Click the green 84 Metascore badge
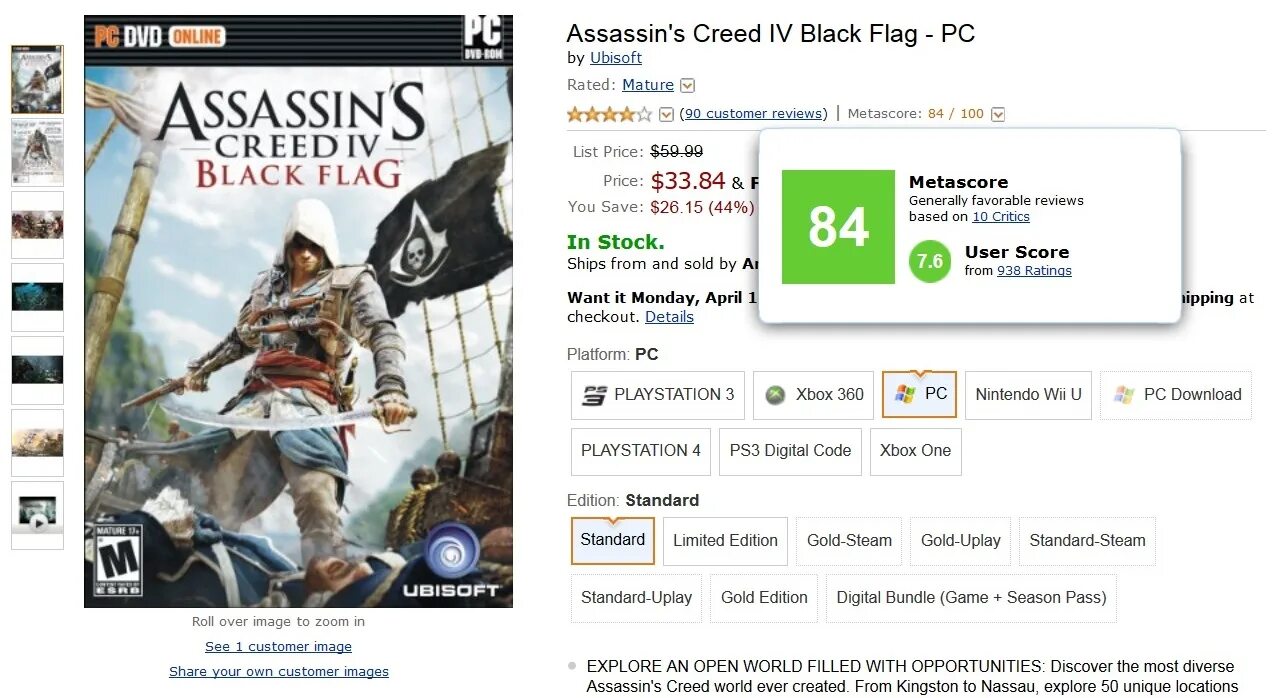 pos(838,227)
